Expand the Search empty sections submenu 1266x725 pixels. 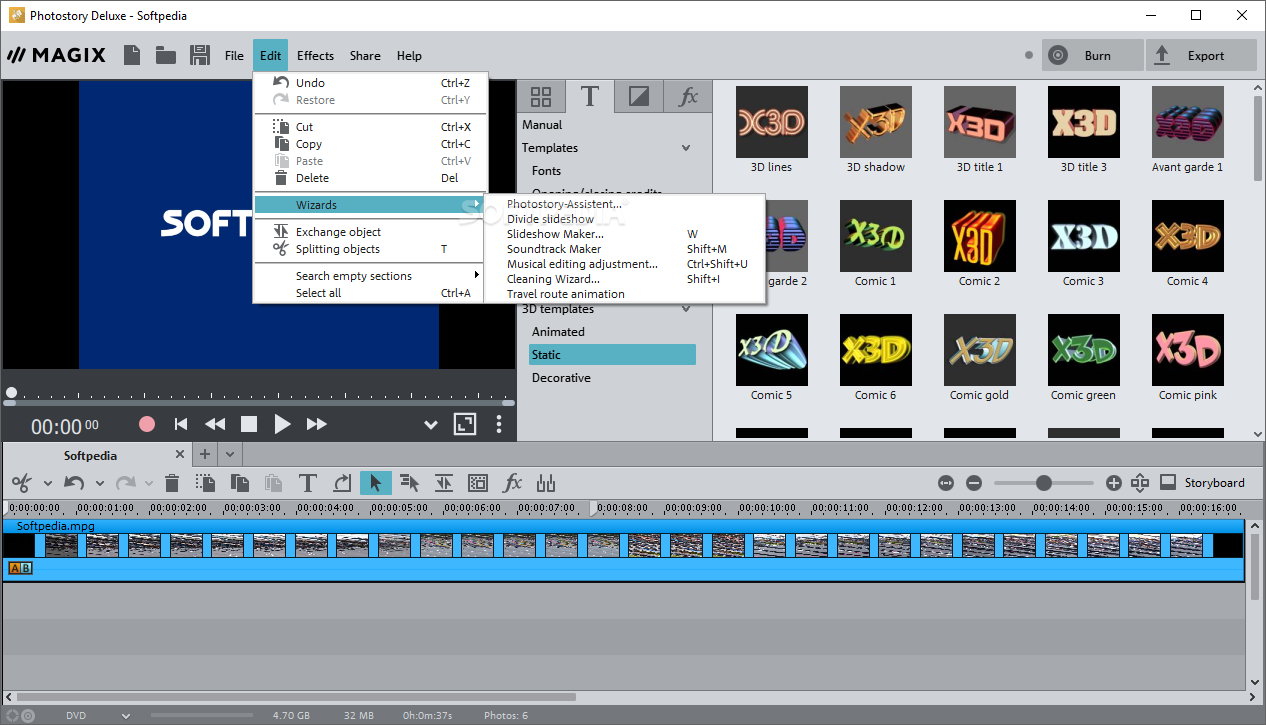(x=369, y=276)
